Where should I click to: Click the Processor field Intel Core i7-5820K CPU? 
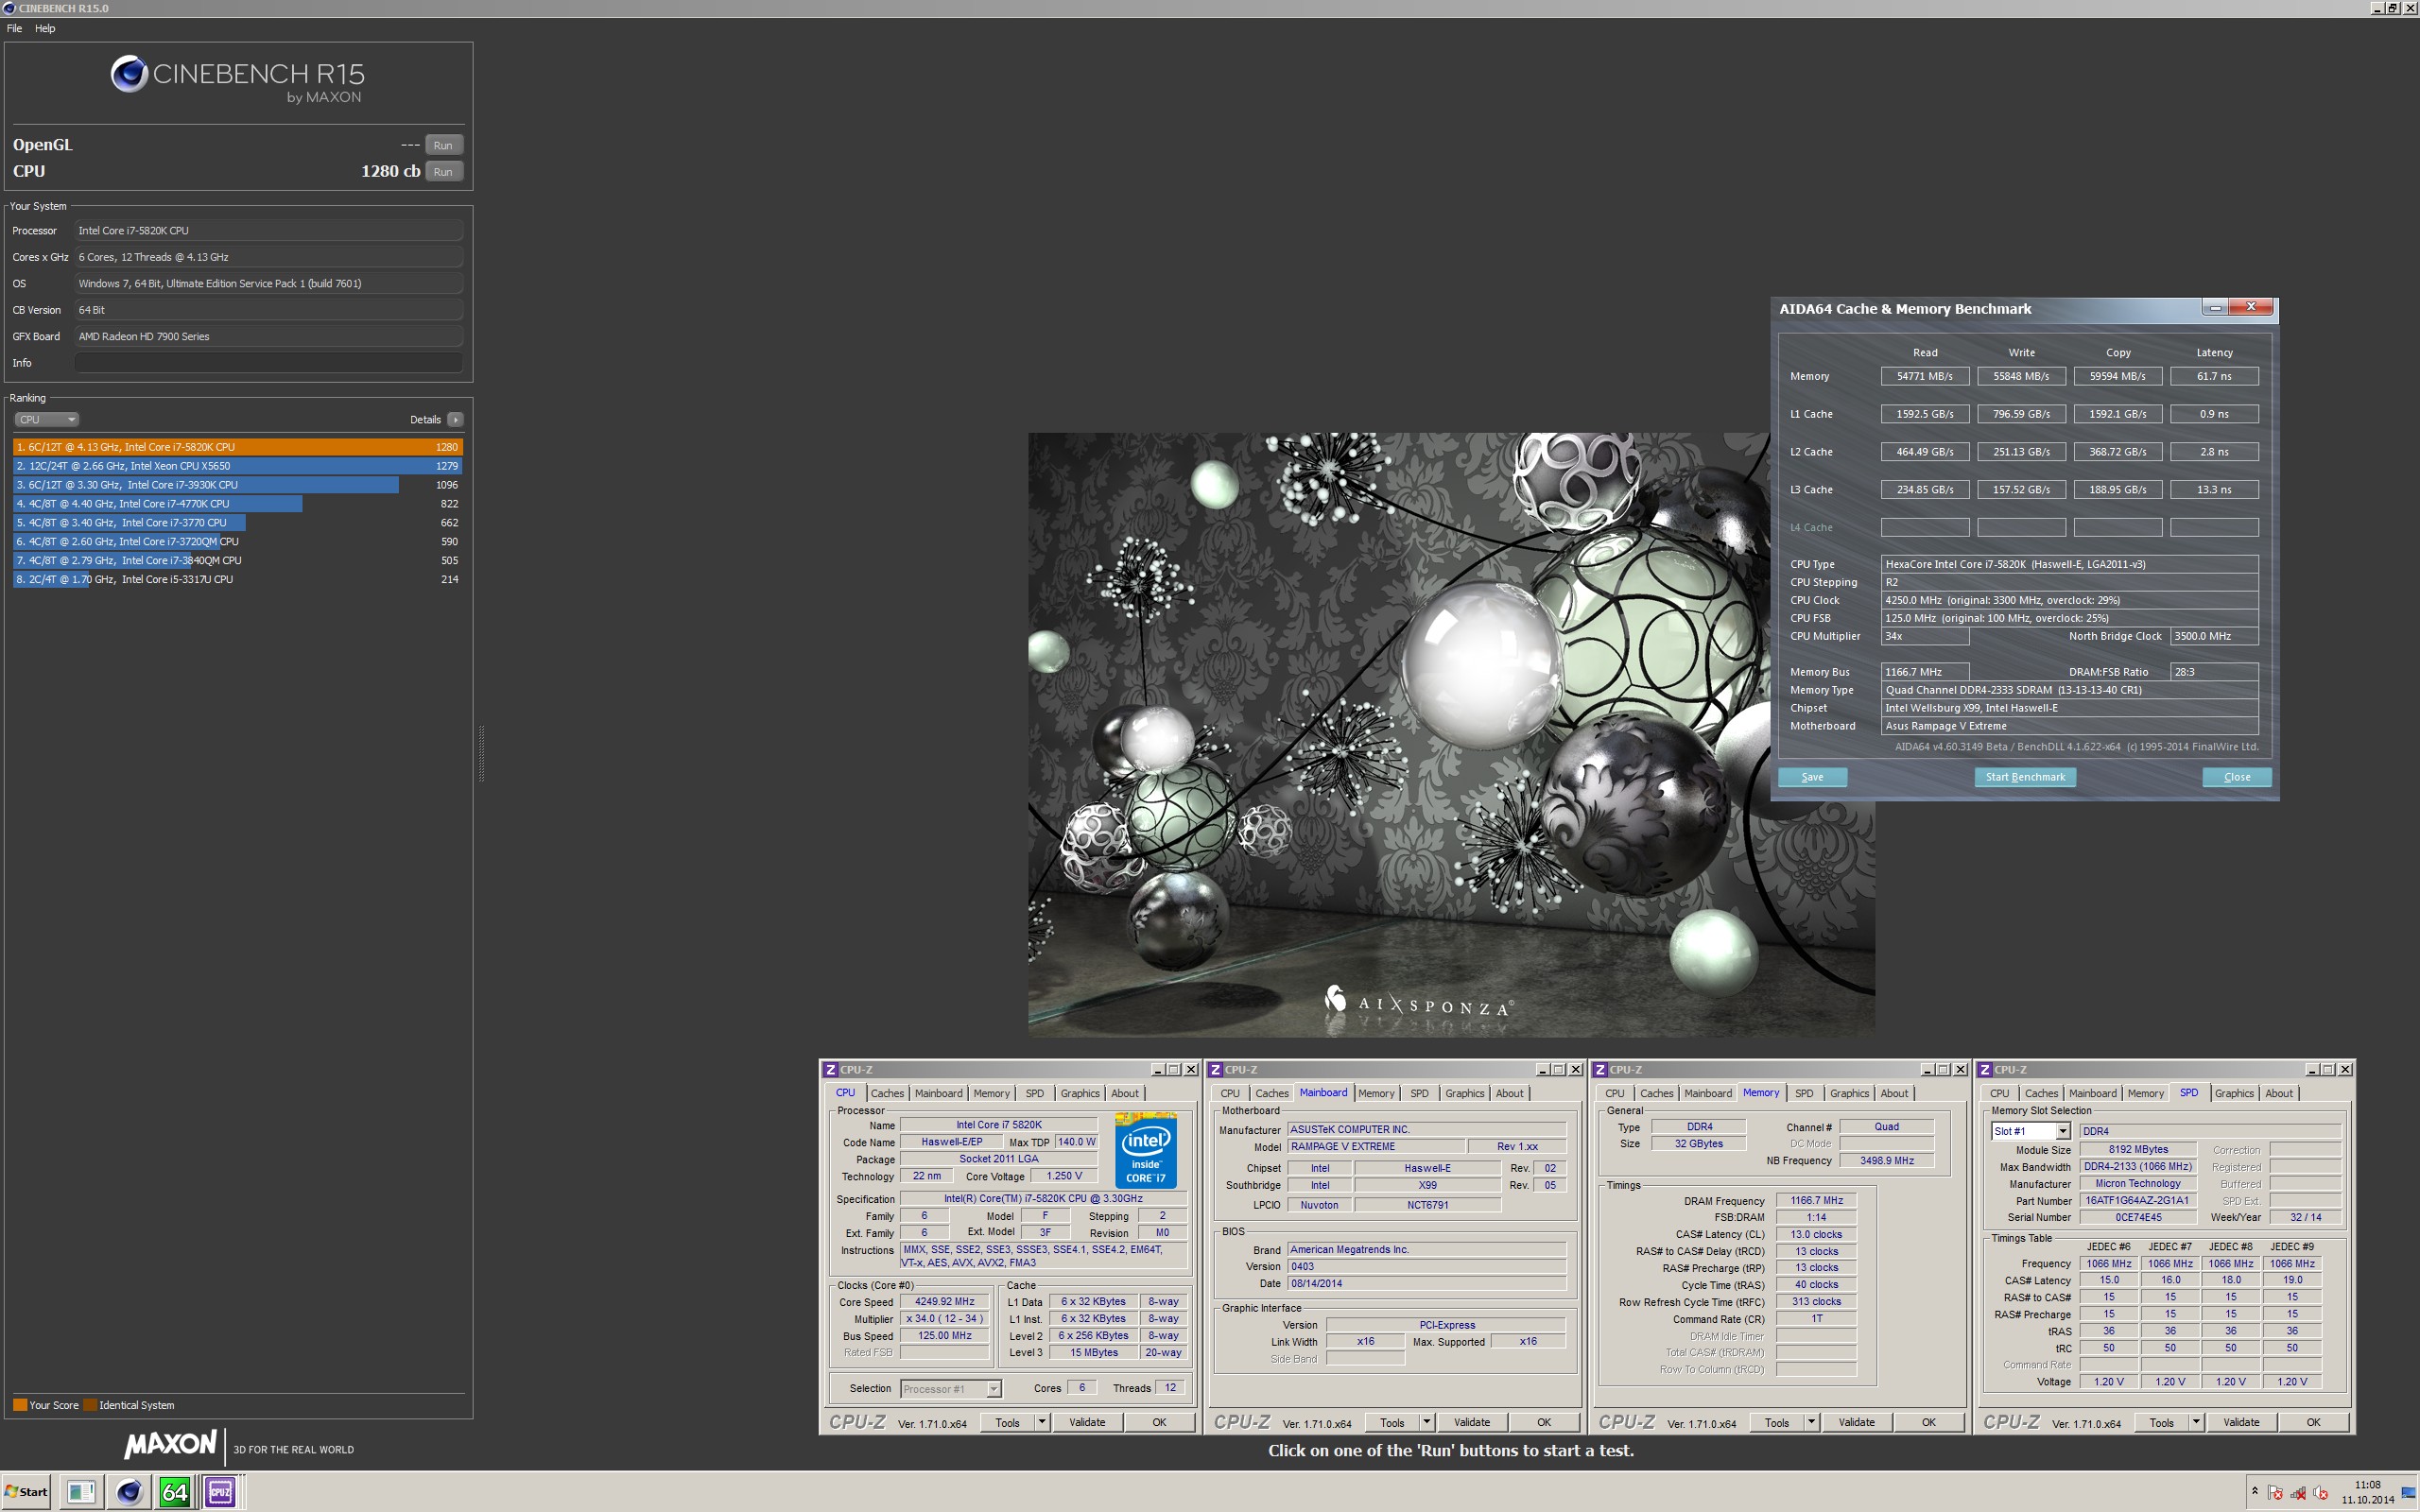(x=268, y=230)
